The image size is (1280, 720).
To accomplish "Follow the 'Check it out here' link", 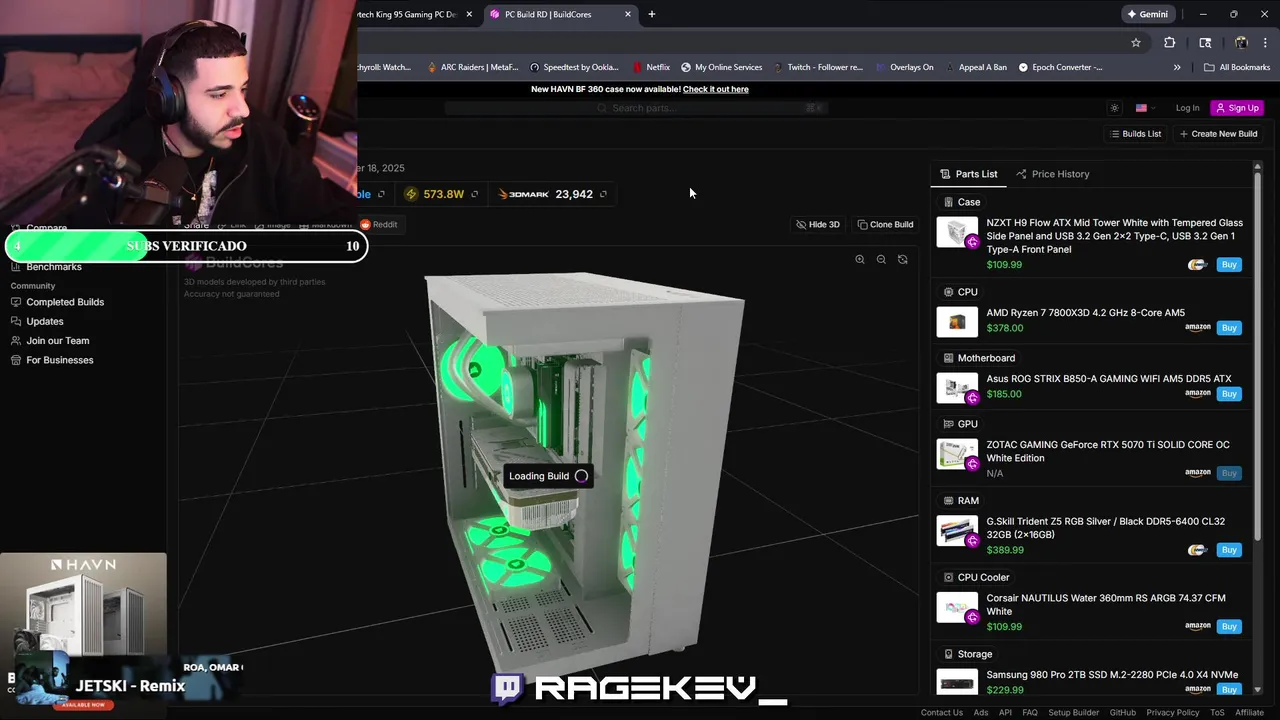I will tap(716, 89).
